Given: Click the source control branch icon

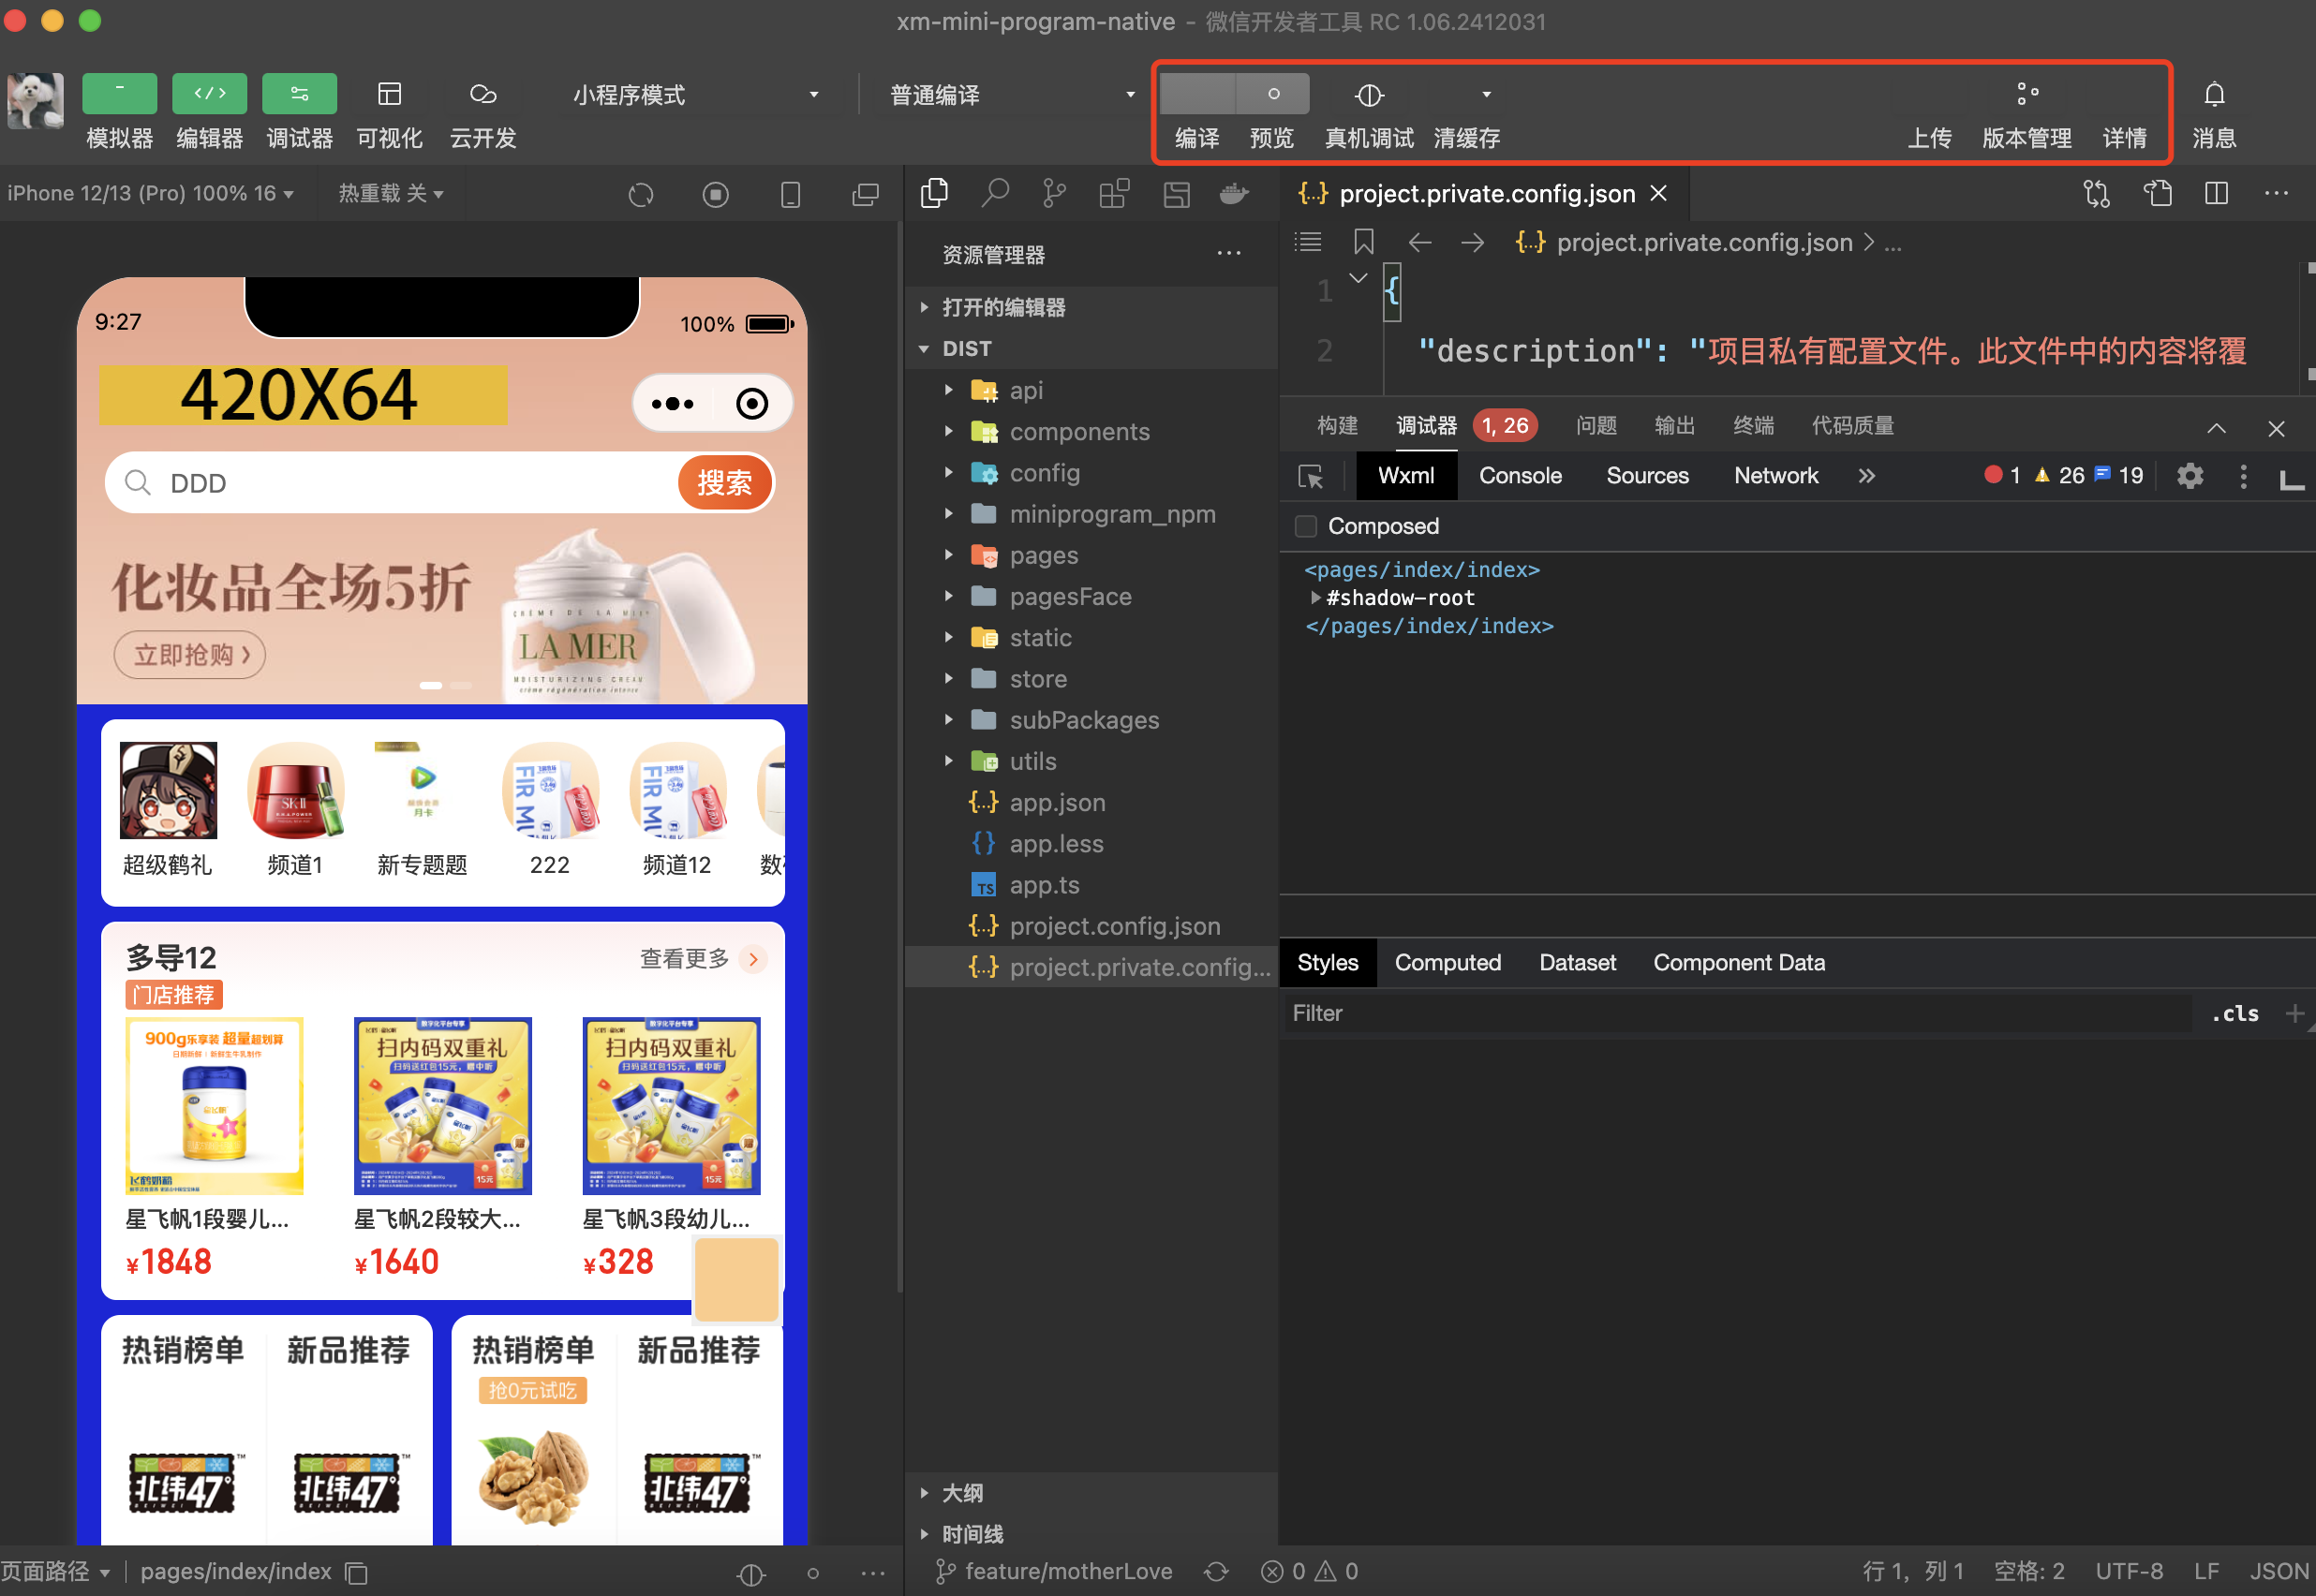Looking at the screenshot, I should coord(1054,193).
